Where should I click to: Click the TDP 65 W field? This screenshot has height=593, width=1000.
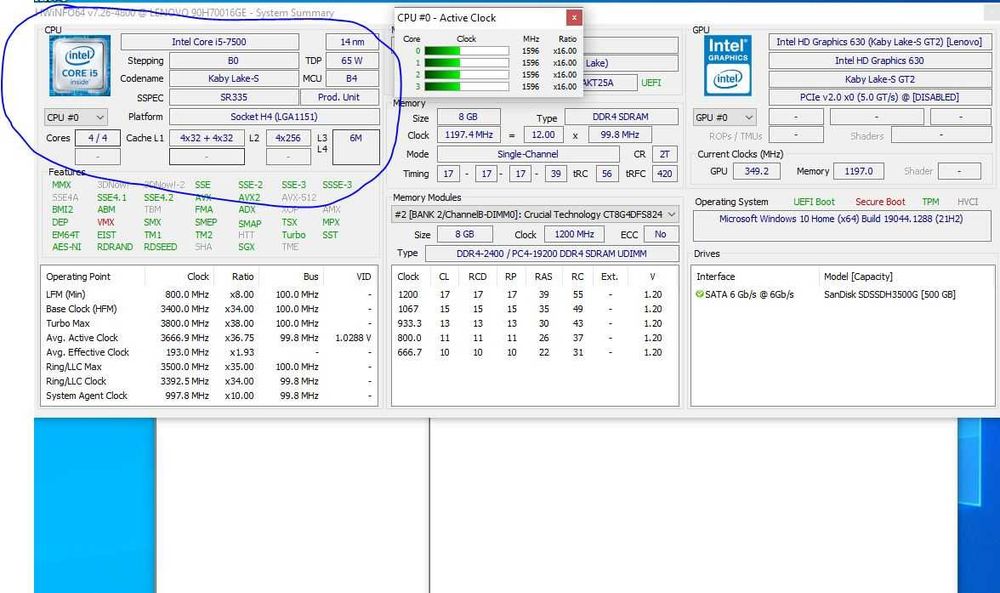(352, 61)
